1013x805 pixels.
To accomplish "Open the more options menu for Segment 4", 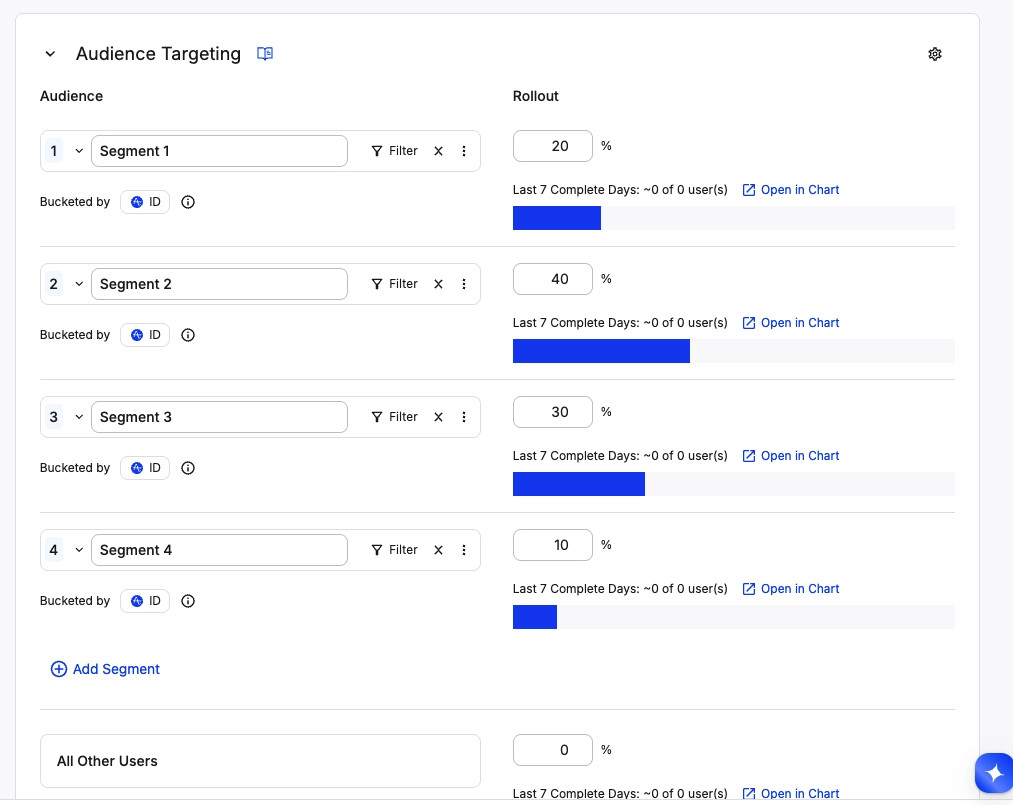I will coord(464,550).
